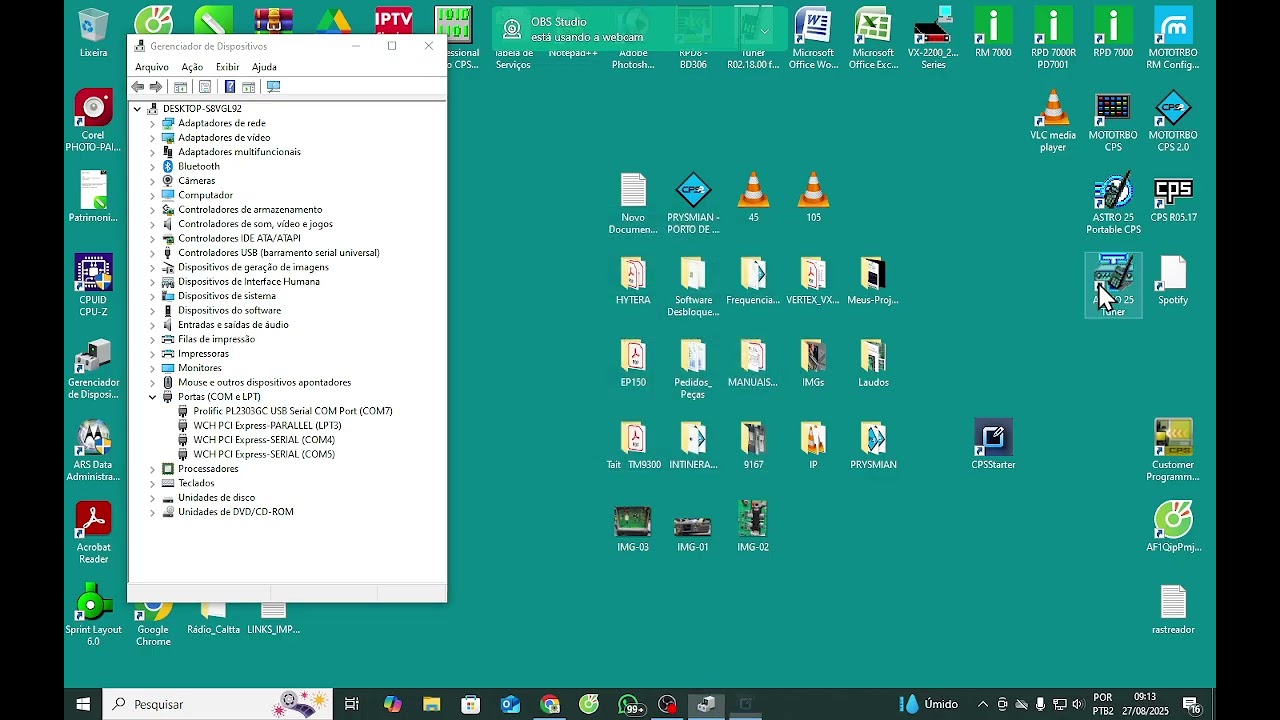Select Unidades de DVD/CD-ROM item

236,512
